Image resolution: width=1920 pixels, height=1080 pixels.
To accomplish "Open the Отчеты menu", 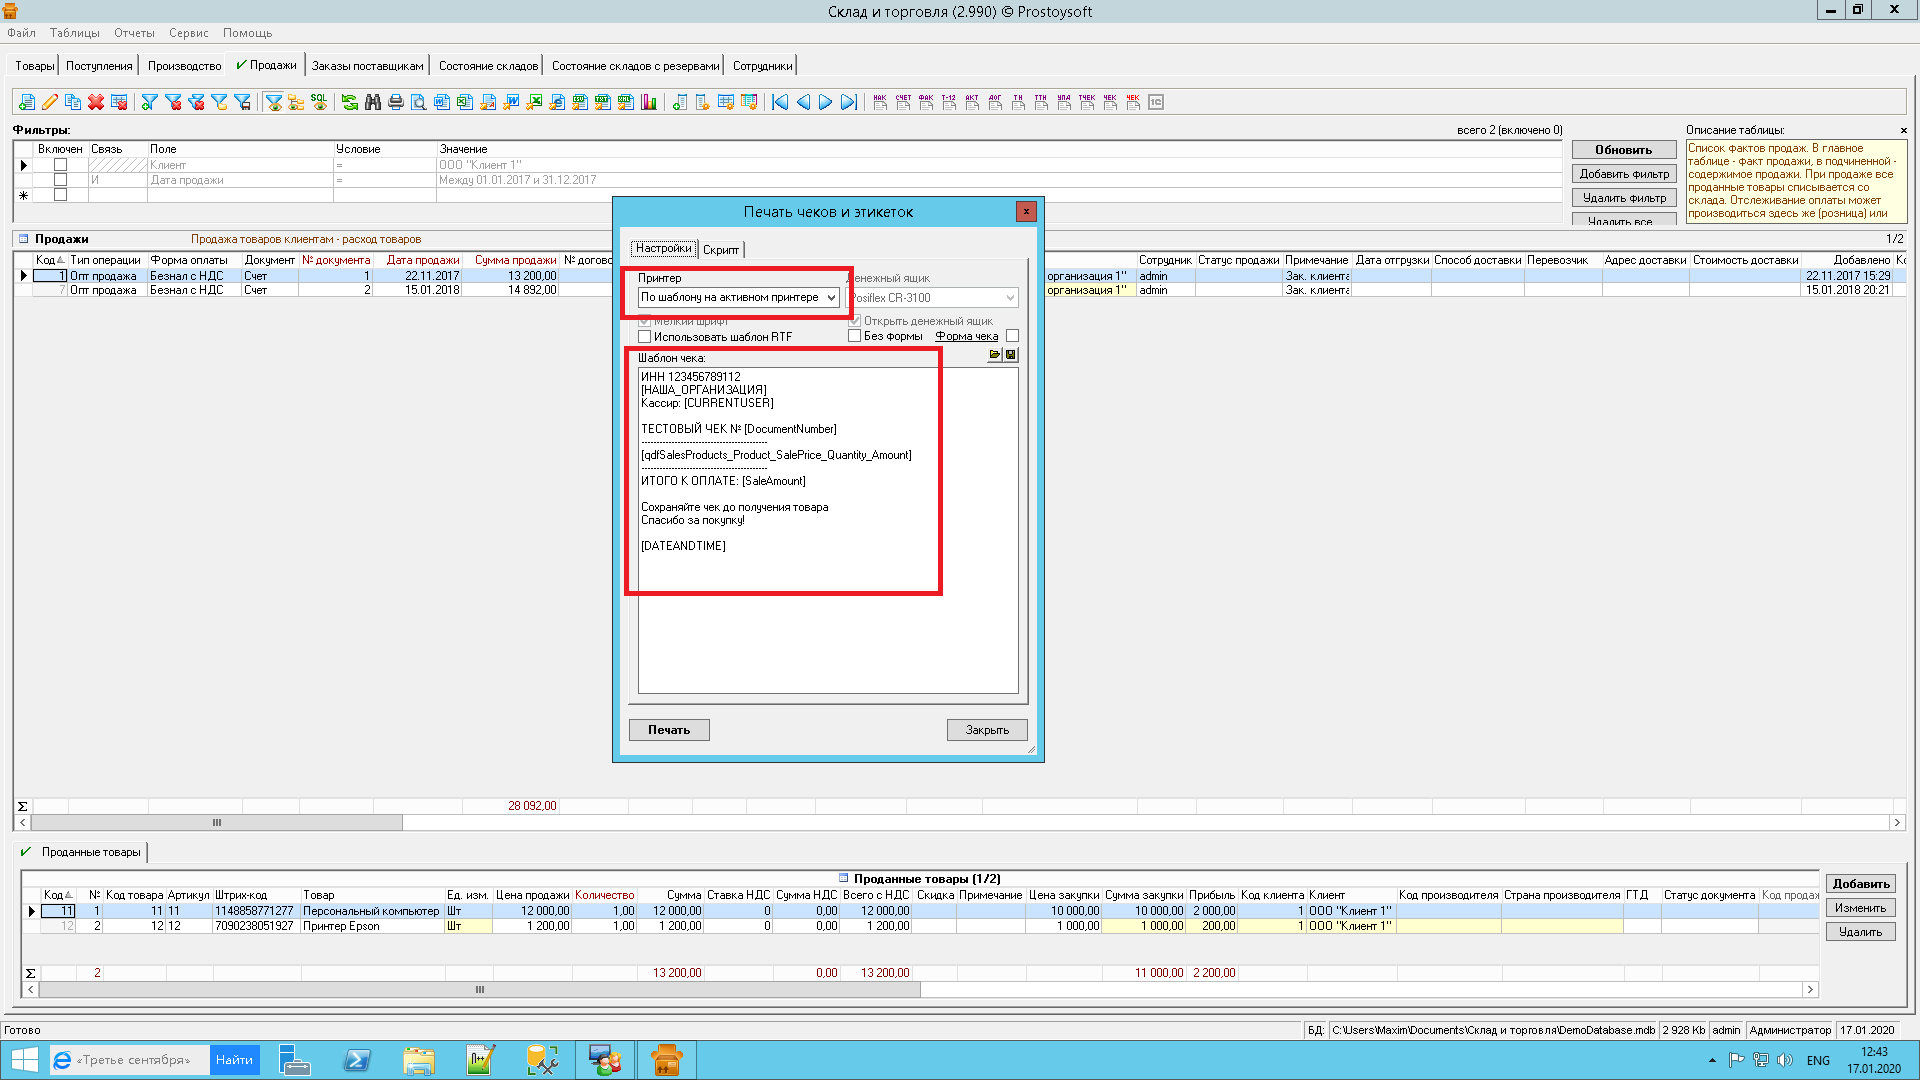I will coord(134,33).
